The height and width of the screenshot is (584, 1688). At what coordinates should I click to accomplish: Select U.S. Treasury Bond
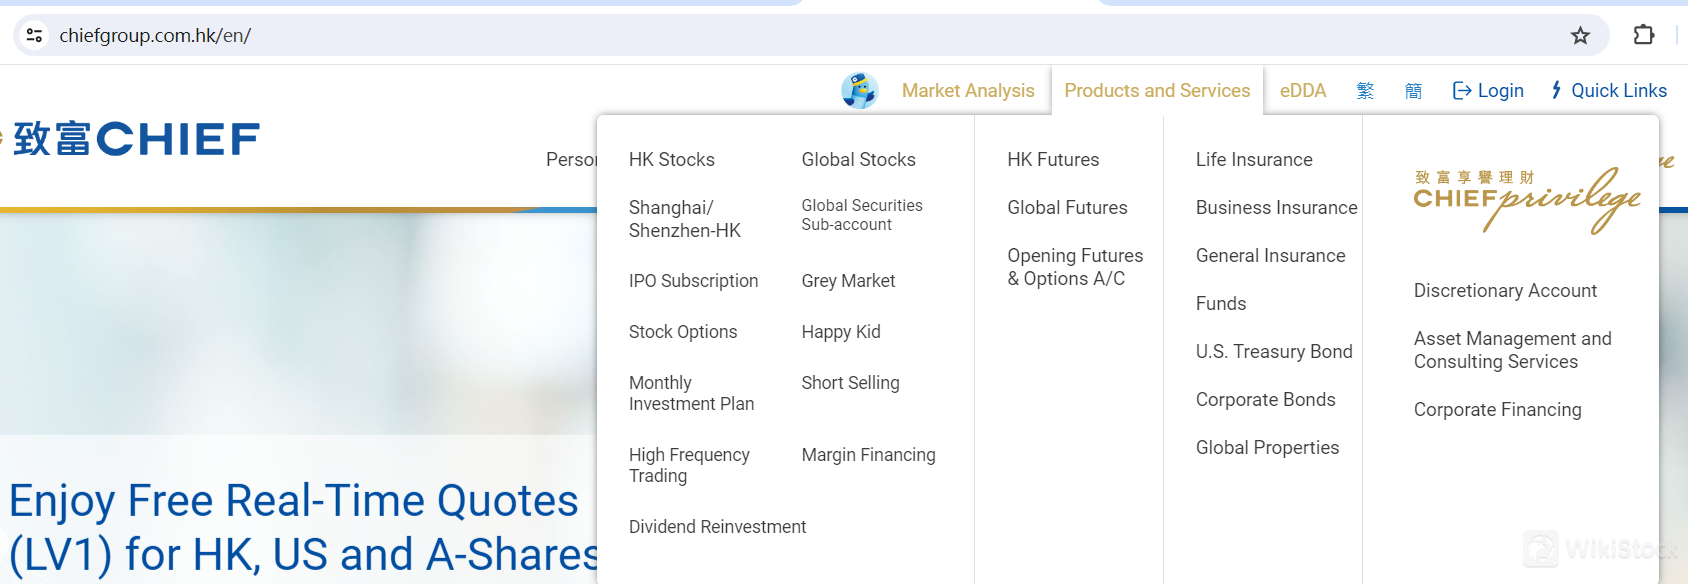click(x=1274, y=351)
